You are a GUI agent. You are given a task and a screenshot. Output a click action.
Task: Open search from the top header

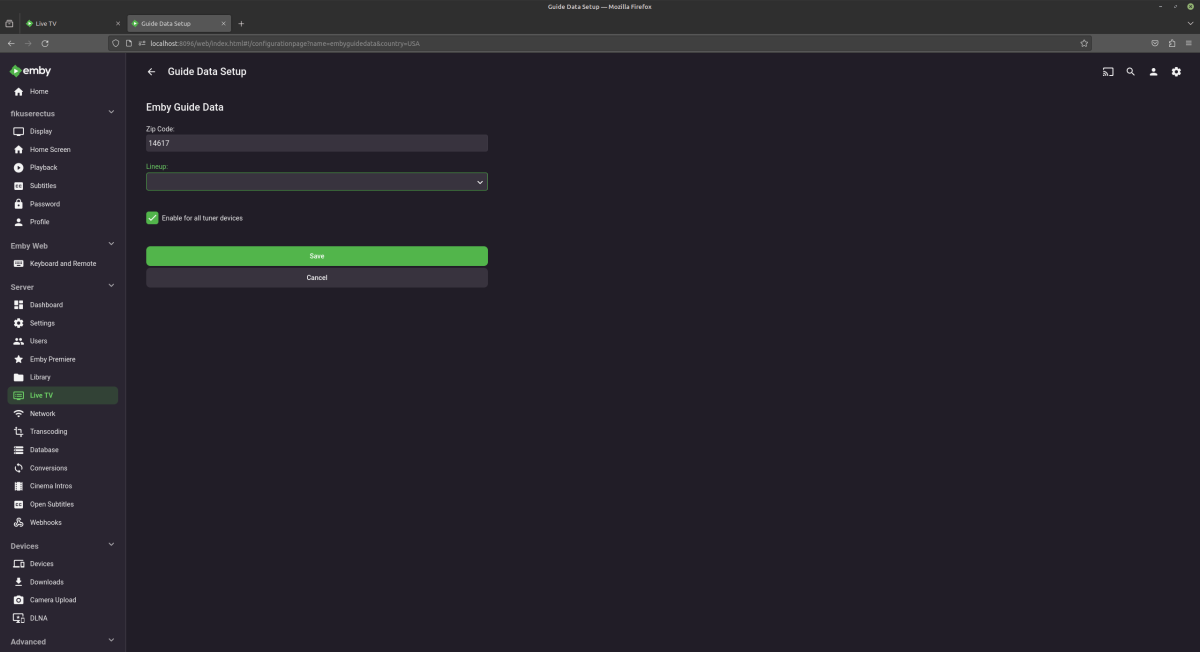pyautogui.click(x=1130, y=71)
